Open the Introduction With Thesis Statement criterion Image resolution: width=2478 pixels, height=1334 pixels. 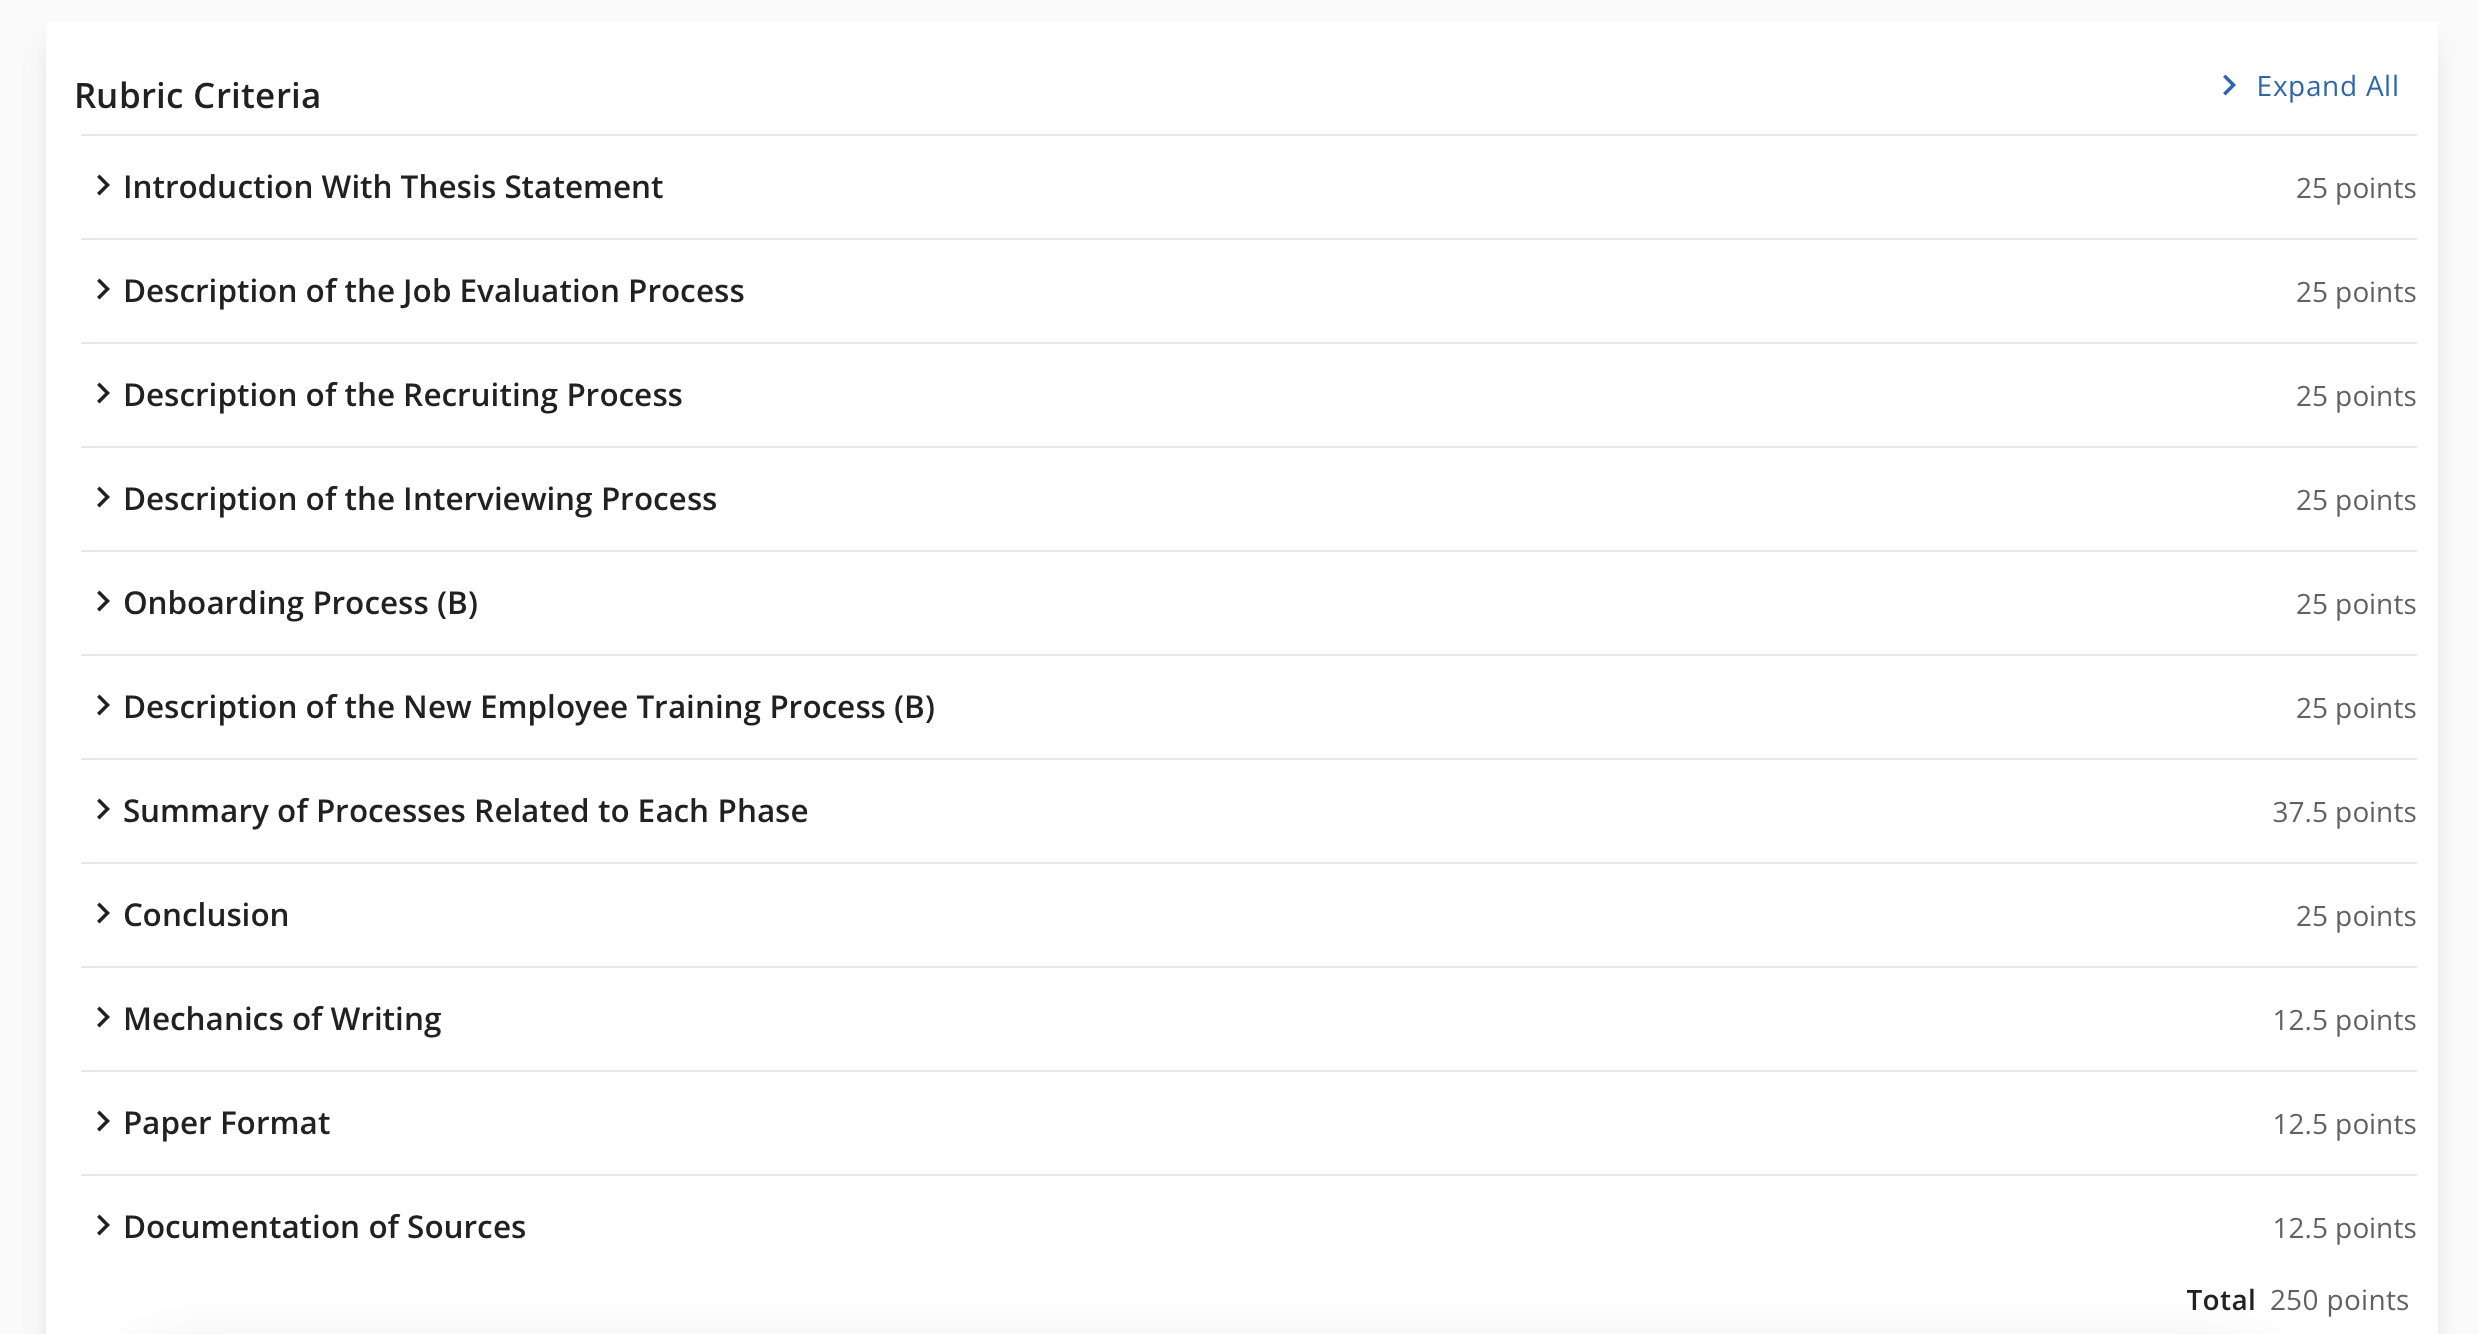pyautogui.click(x=393, y=187)
